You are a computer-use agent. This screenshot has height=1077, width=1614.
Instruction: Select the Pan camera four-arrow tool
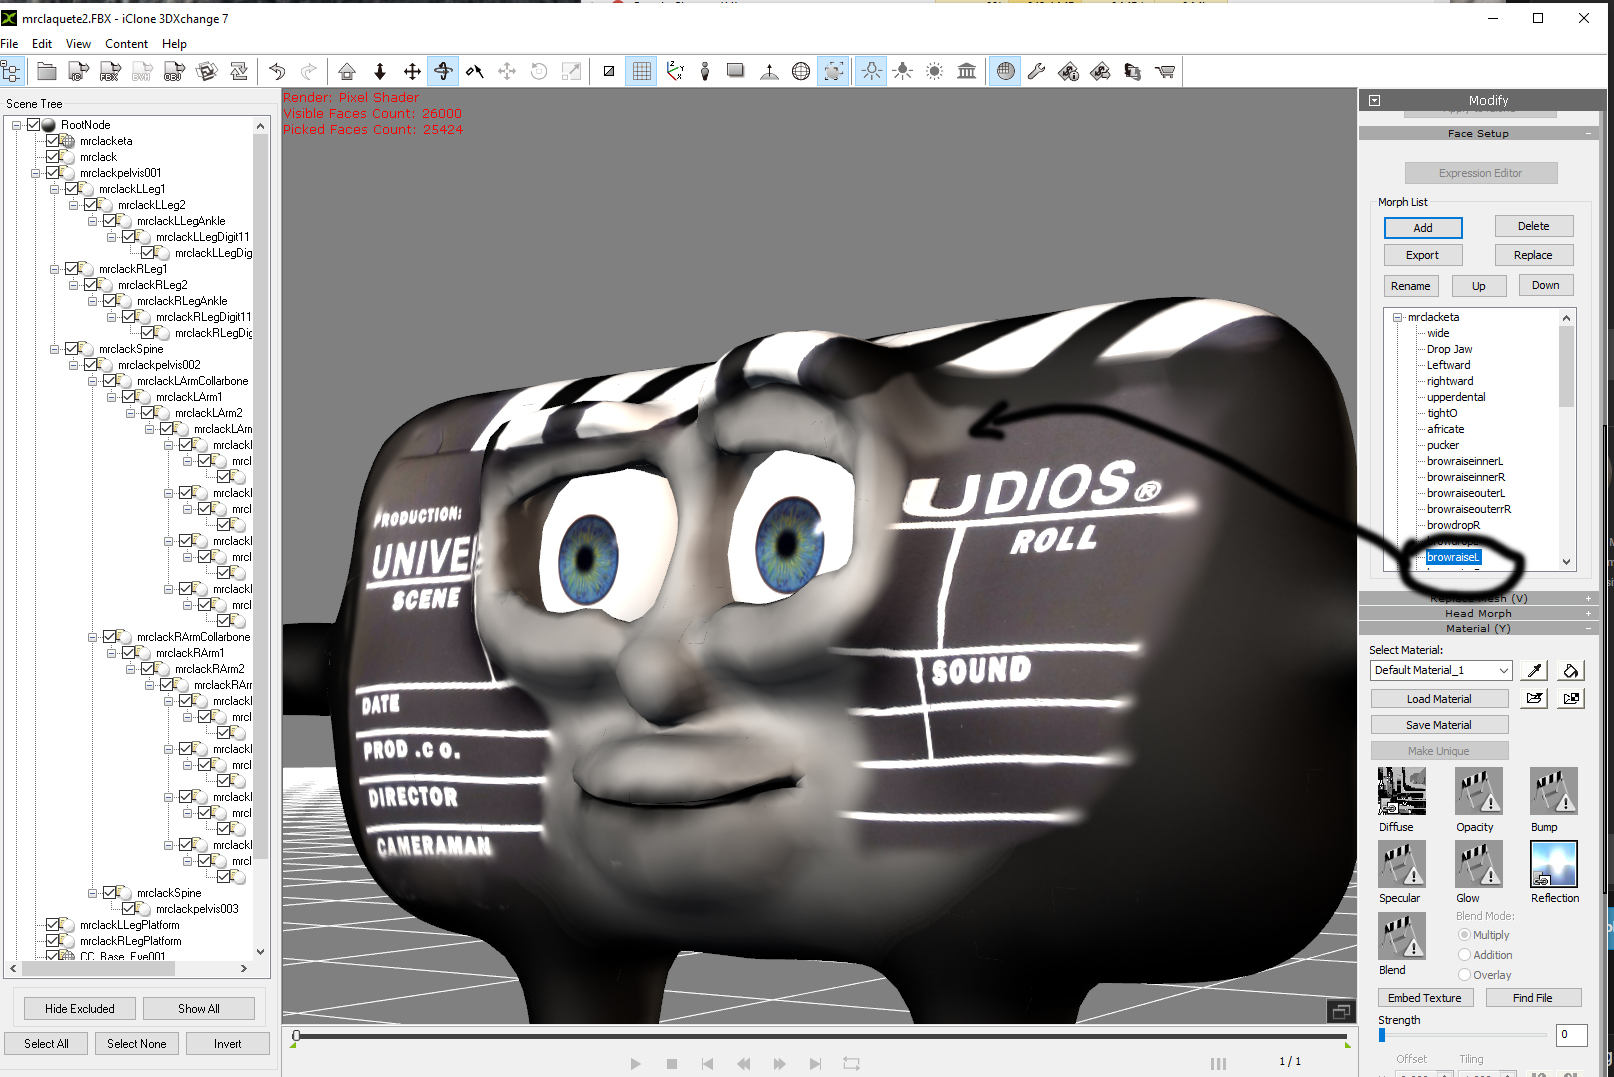[x=412, y=71]
